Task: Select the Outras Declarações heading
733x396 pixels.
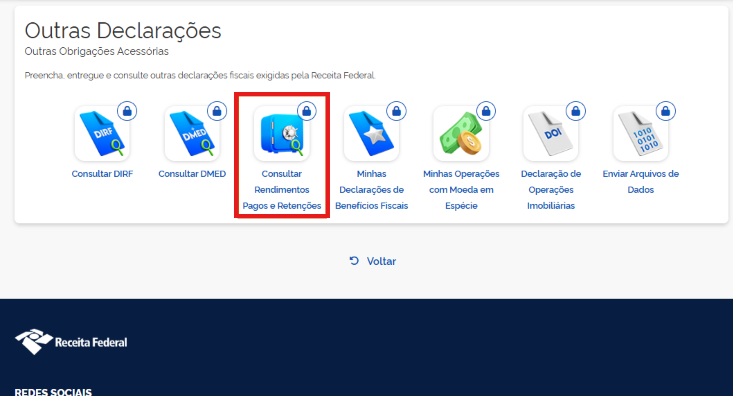Action: pos(123,31)
